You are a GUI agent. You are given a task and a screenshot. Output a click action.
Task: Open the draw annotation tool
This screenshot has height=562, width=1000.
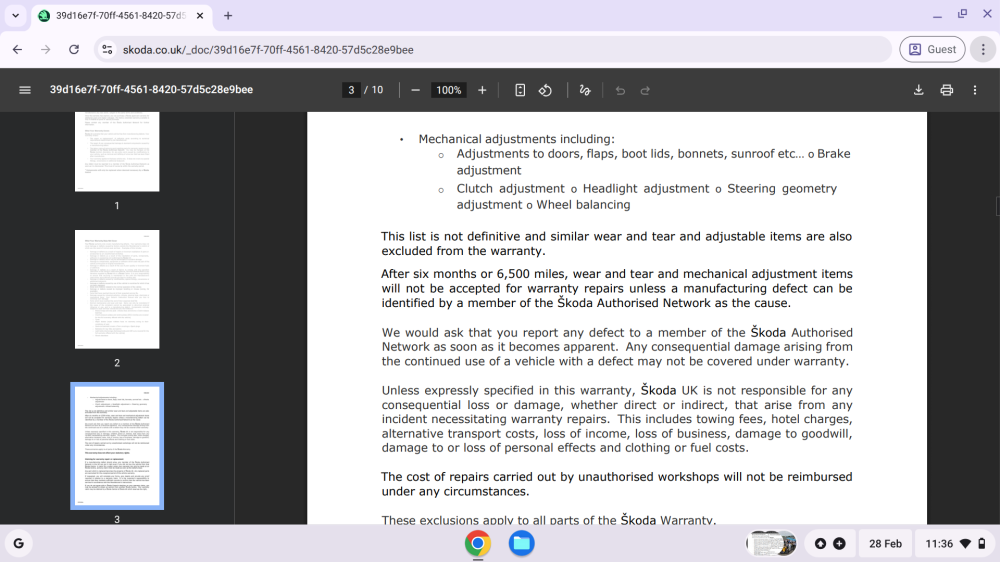[x=585, y=91]
